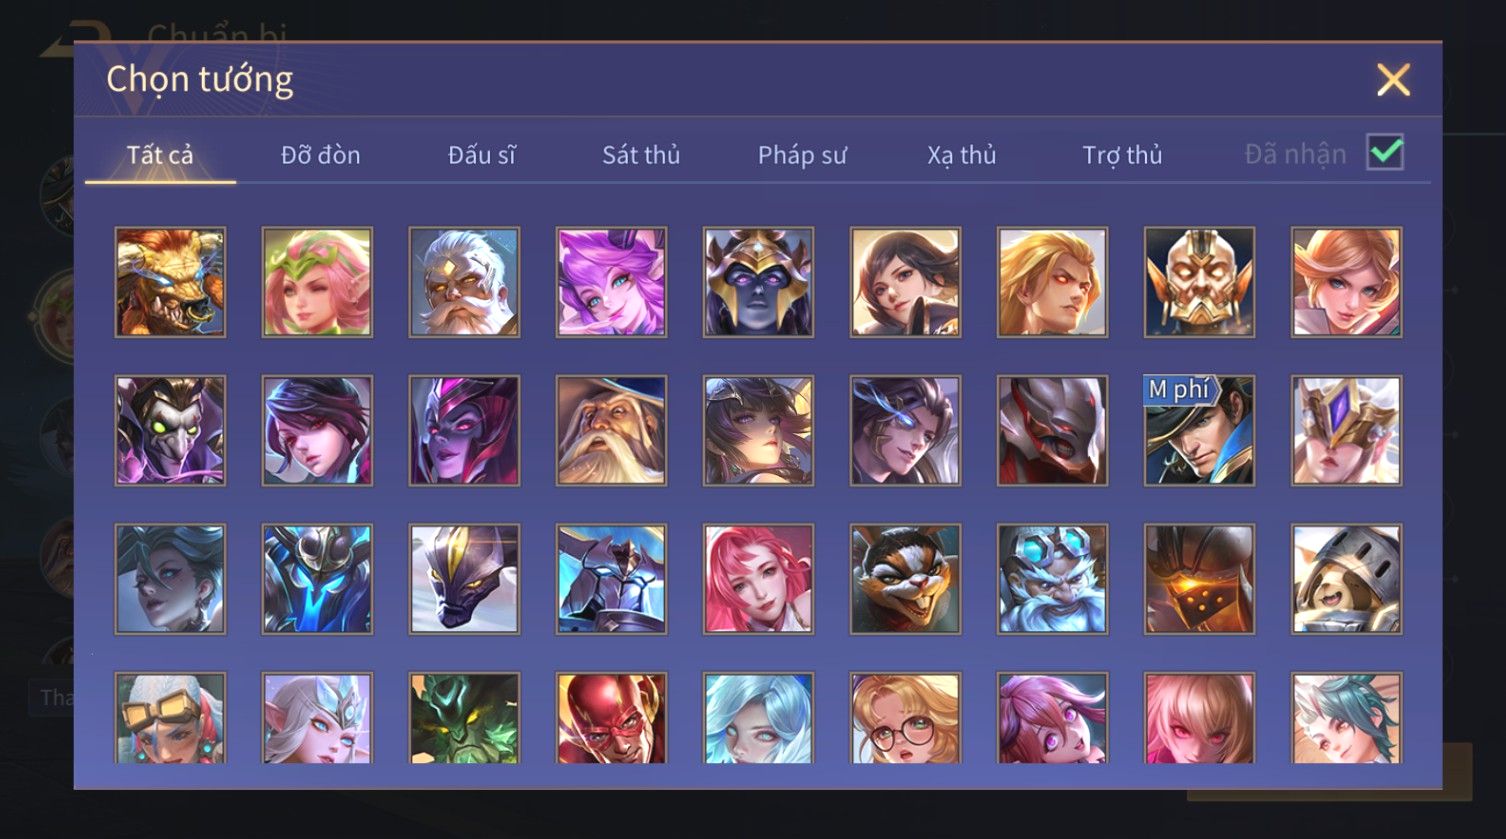Pick the green forest monster hero portrait

point(464,718)
